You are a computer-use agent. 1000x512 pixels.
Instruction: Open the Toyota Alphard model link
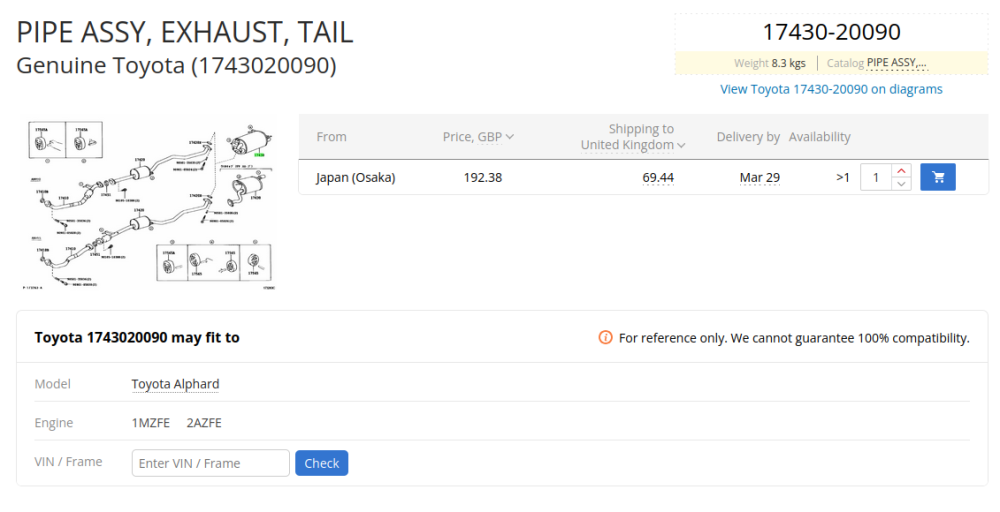pos(175,384)
